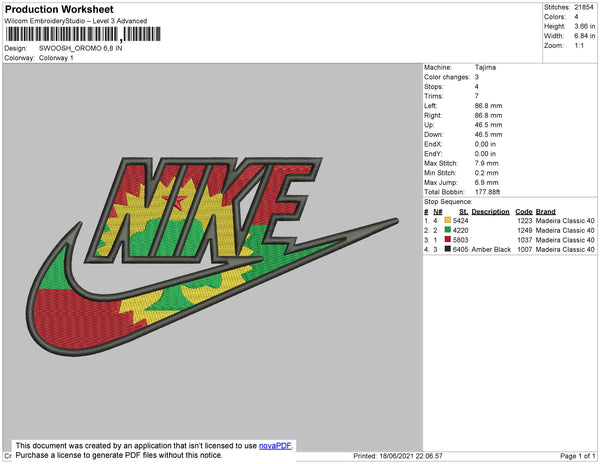This screenshot has width=600, height=464.
Task: Click the 'Up:' value '46.5 mm'
Action: (x=489, y=125)
